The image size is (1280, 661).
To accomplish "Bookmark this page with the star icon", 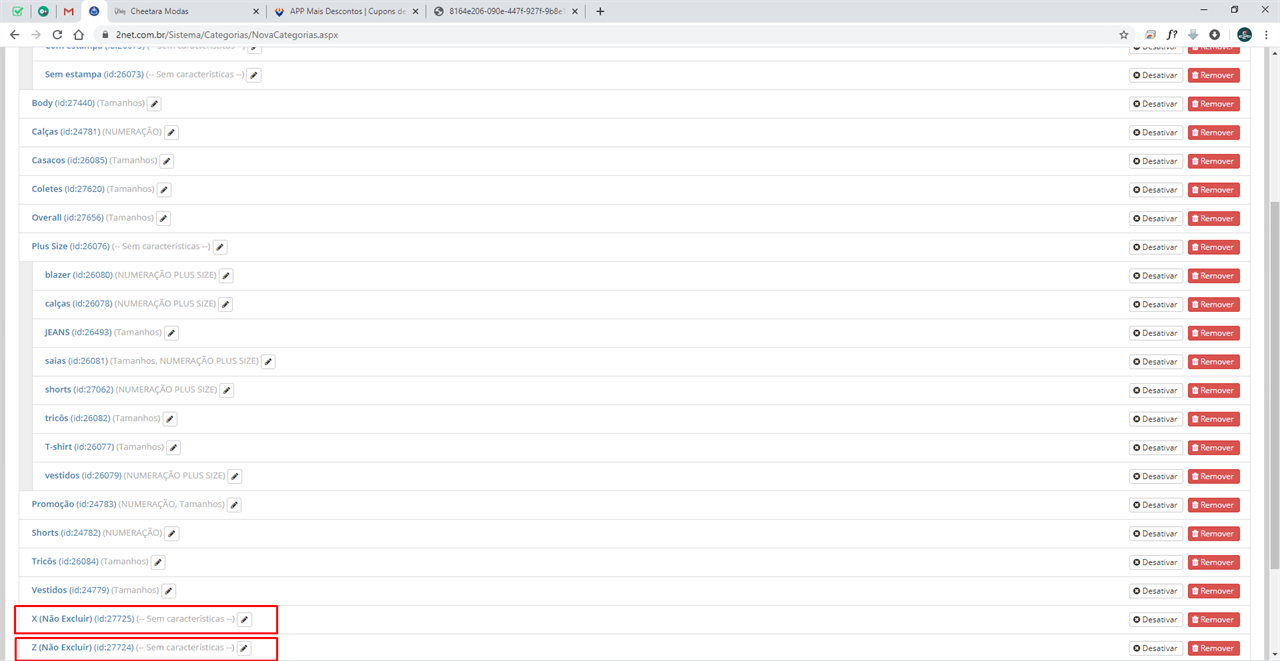I will coord(1124,34).
